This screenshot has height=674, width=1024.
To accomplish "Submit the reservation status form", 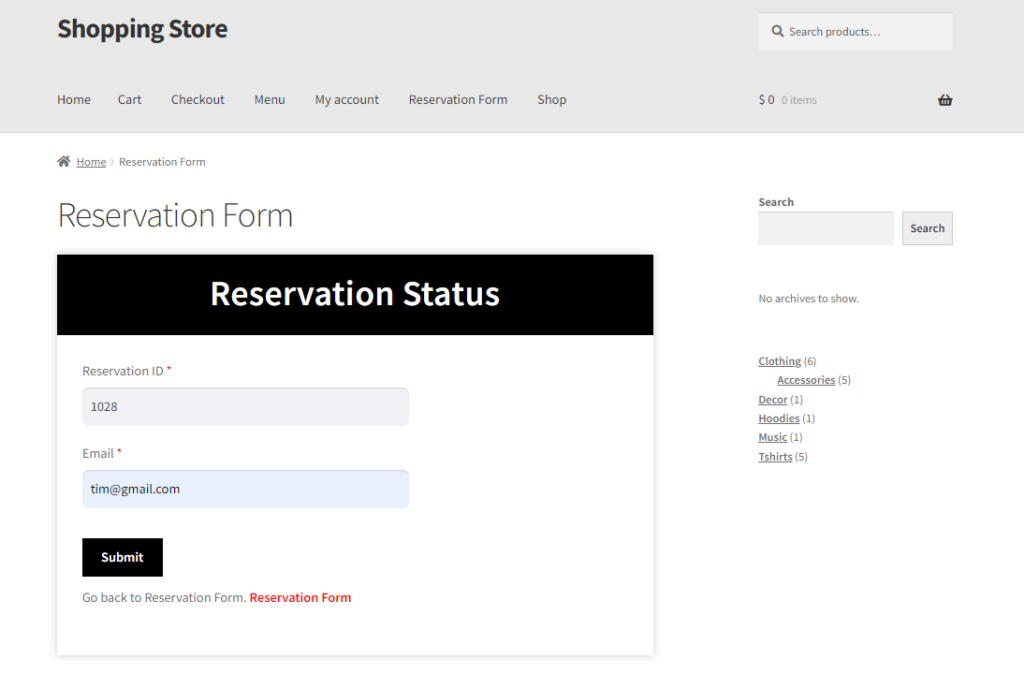I will point(122,557).
